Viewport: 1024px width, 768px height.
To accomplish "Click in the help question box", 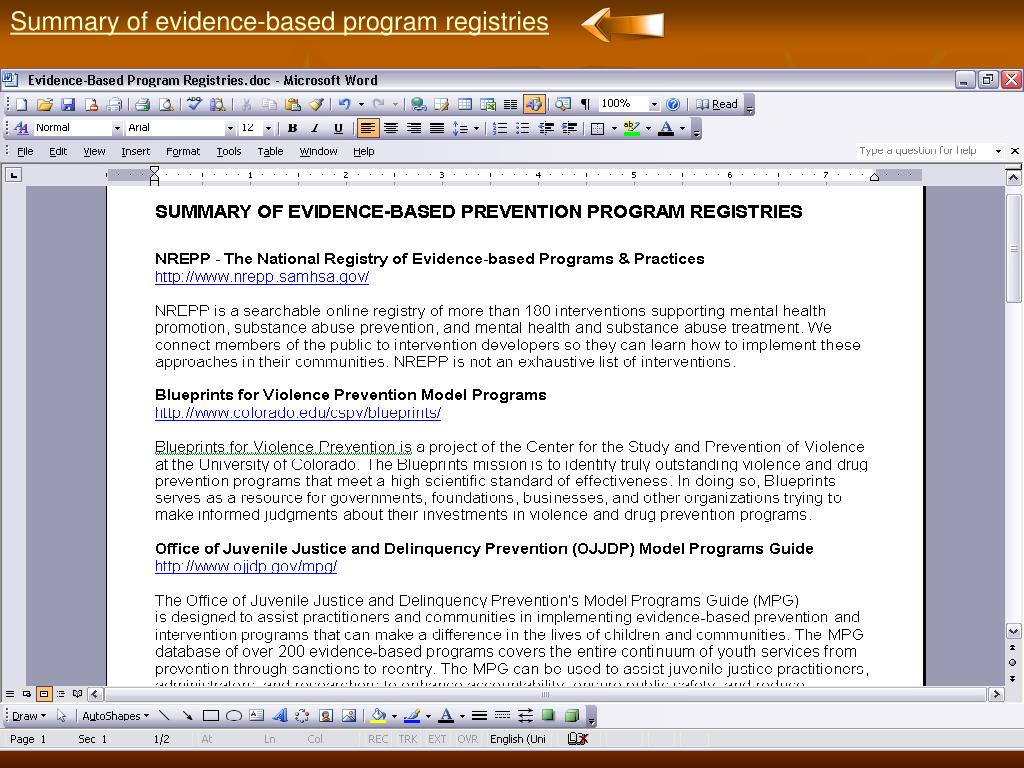I will [x=923, y=151].
